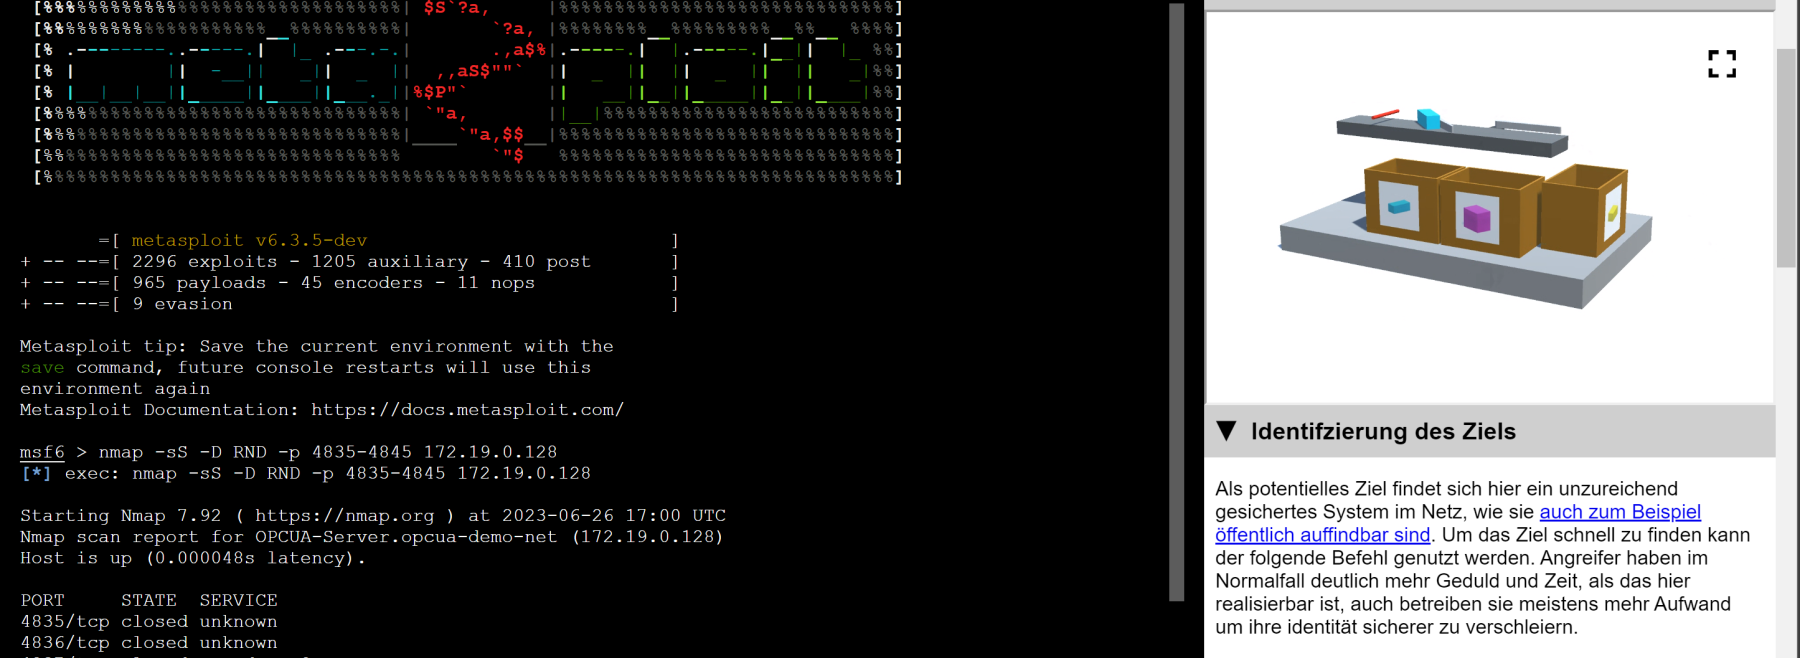The image size is (1800, 658).
Task: Click the '[*] exec: nmap' output line
Action: coord(305,473)
